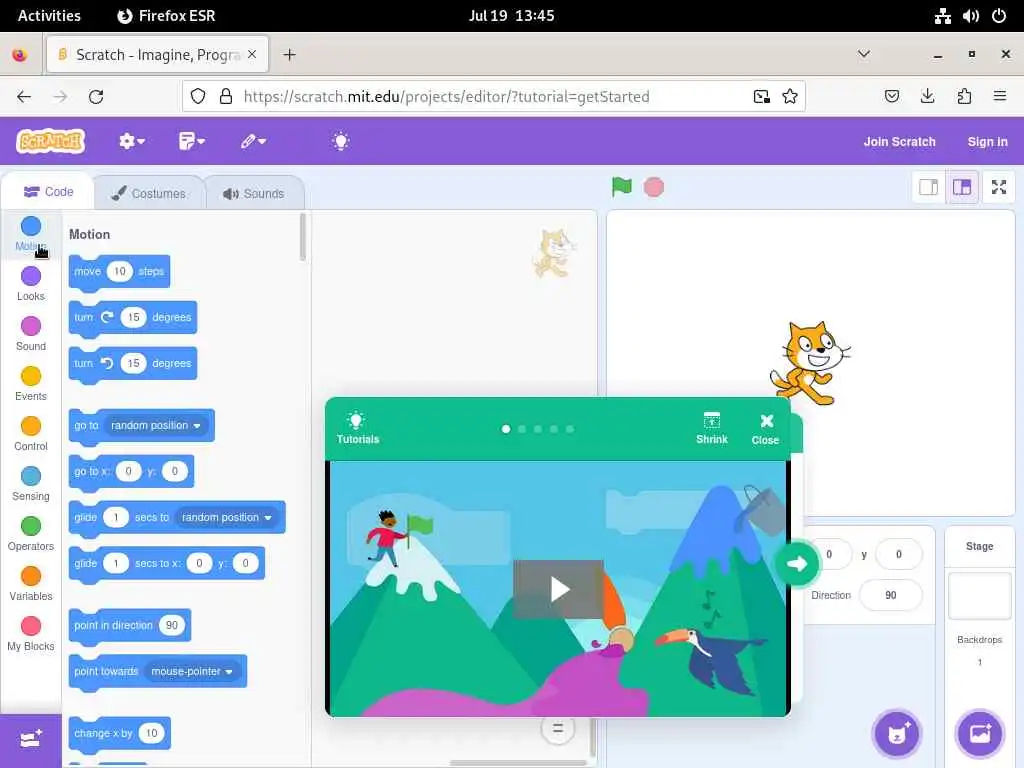Open system volume indicator

pyautogui.click(x=970, y=16)
